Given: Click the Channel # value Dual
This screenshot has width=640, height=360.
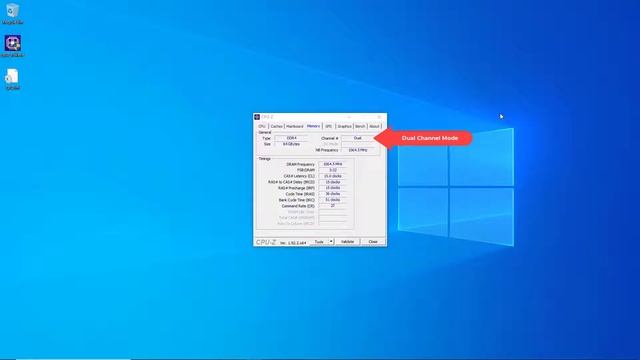Looking at the screenshot, I should (358, 138).
